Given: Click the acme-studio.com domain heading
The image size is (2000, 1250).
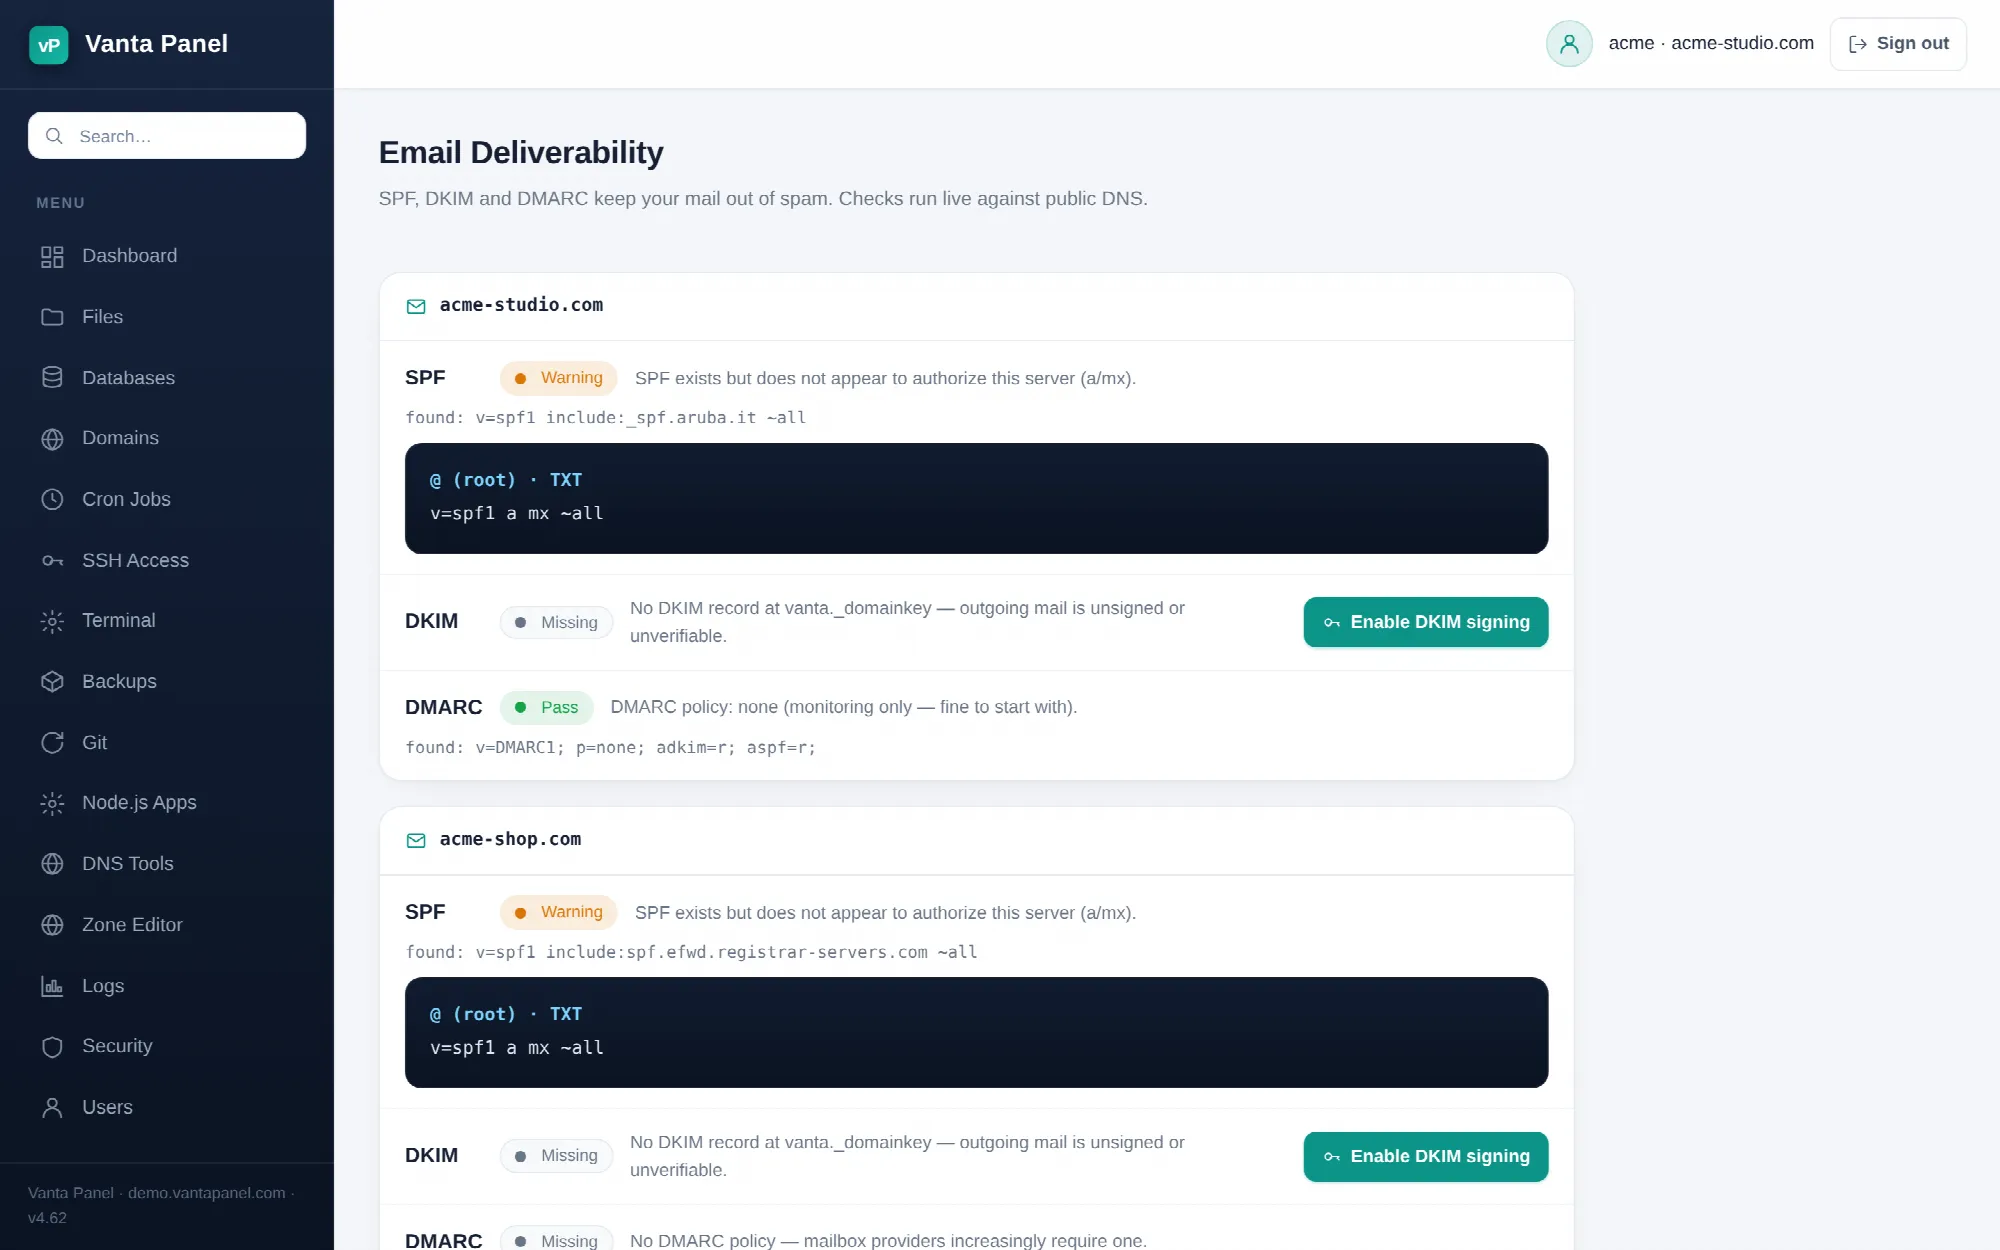Looking at the screenshot, I should 521,305.
